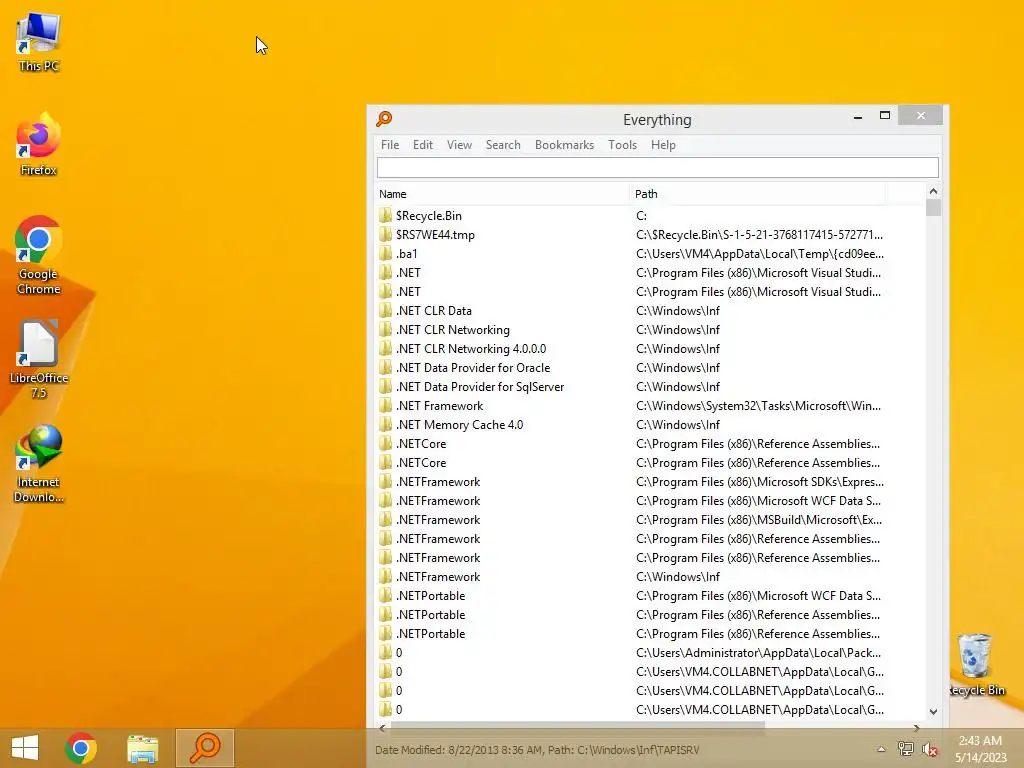1024x768 pixels.
Task: Open the File menu
Action: [390, 145]
